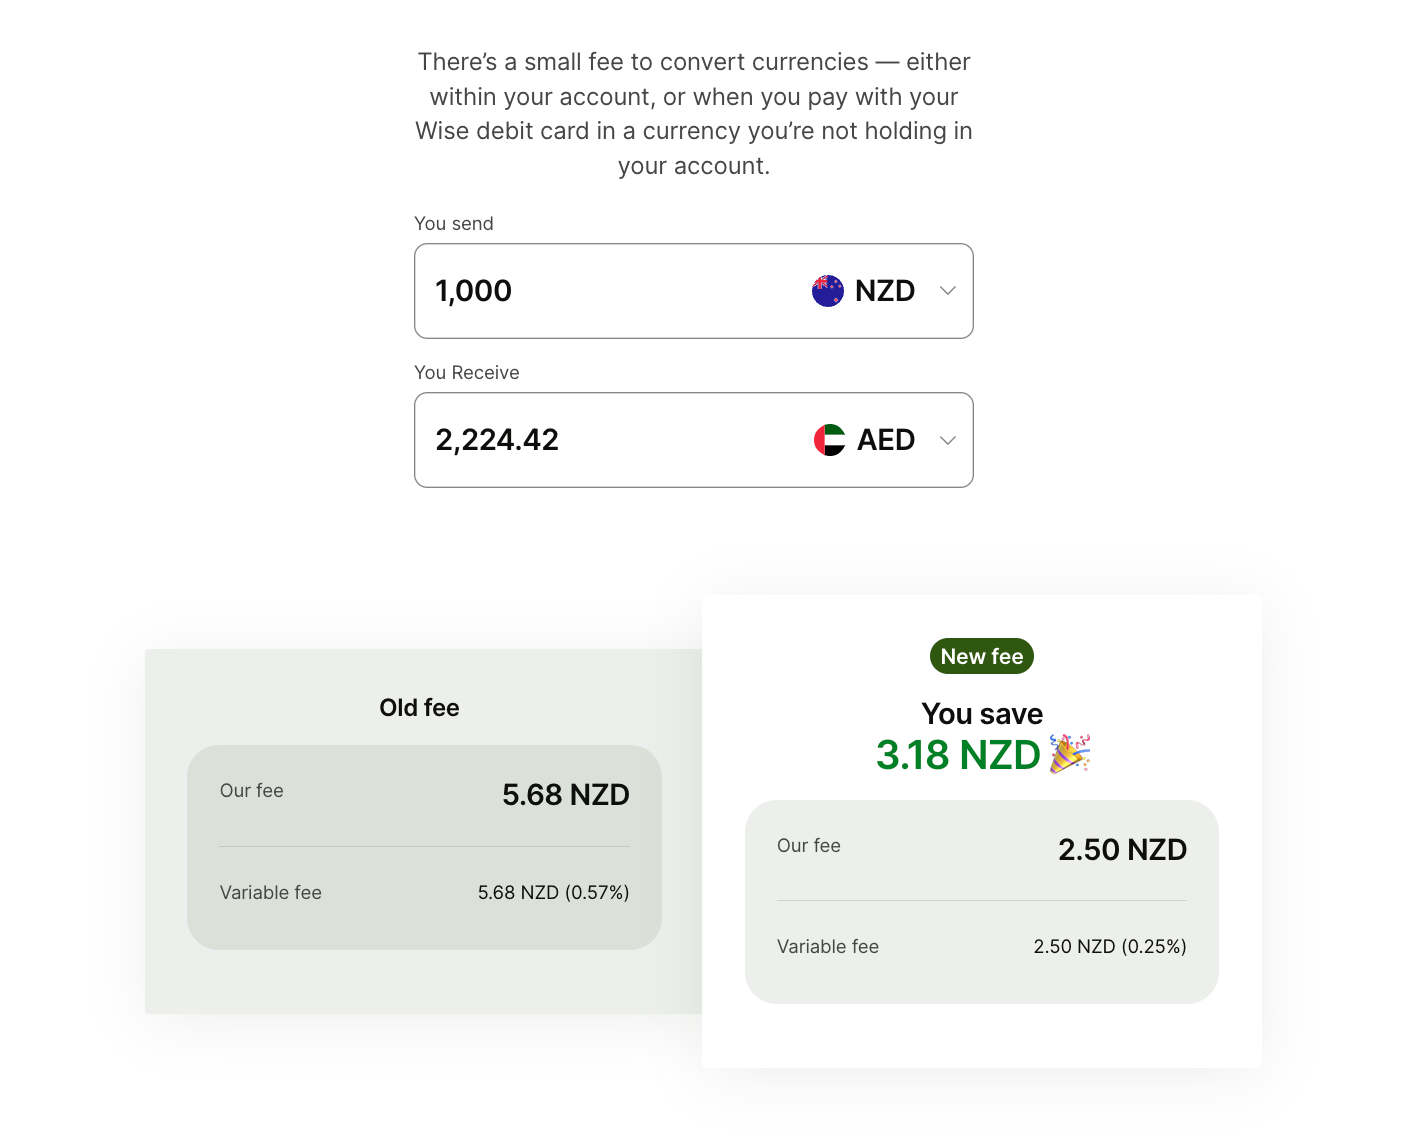Expand the NZD currency chevron

[948, 291]
